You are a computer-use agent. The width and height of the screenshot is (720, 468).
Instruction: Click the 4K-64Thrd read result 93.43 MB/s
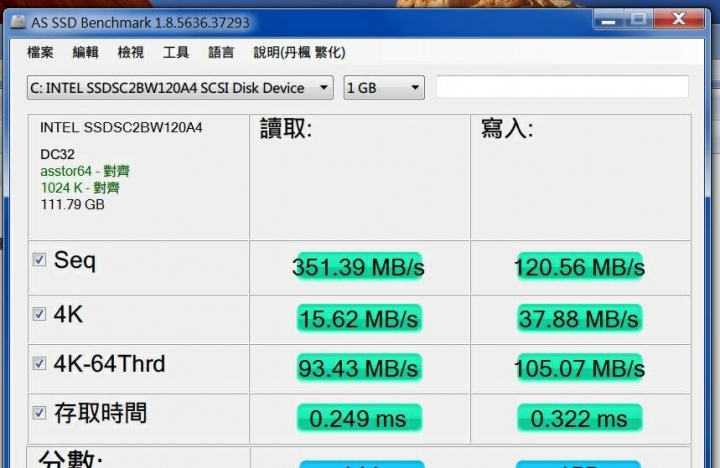(359, 368)
